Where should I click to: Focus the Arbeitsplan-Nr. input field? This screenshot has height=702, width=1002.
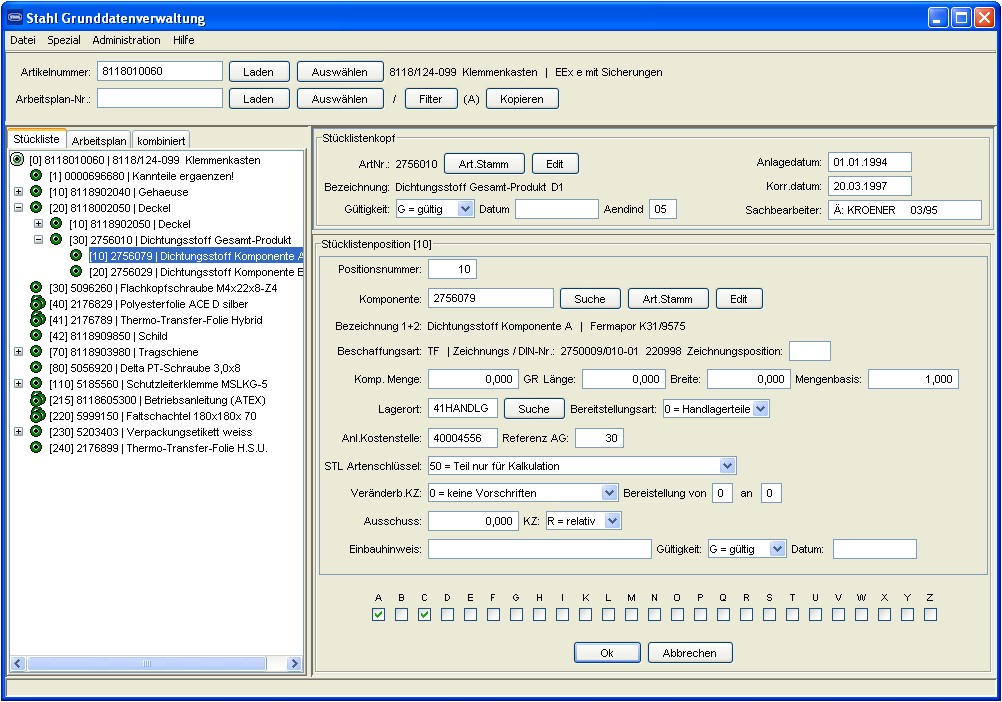(160, 98)
